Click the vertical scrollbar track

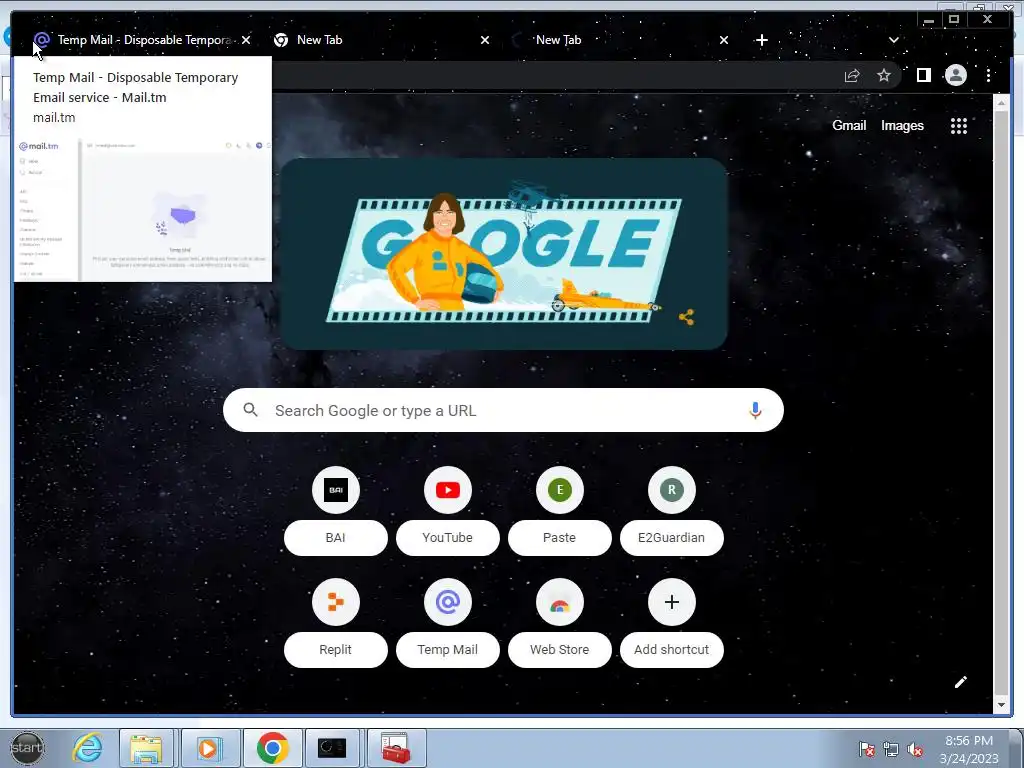pyautogui.click(x=1001, y=404)
